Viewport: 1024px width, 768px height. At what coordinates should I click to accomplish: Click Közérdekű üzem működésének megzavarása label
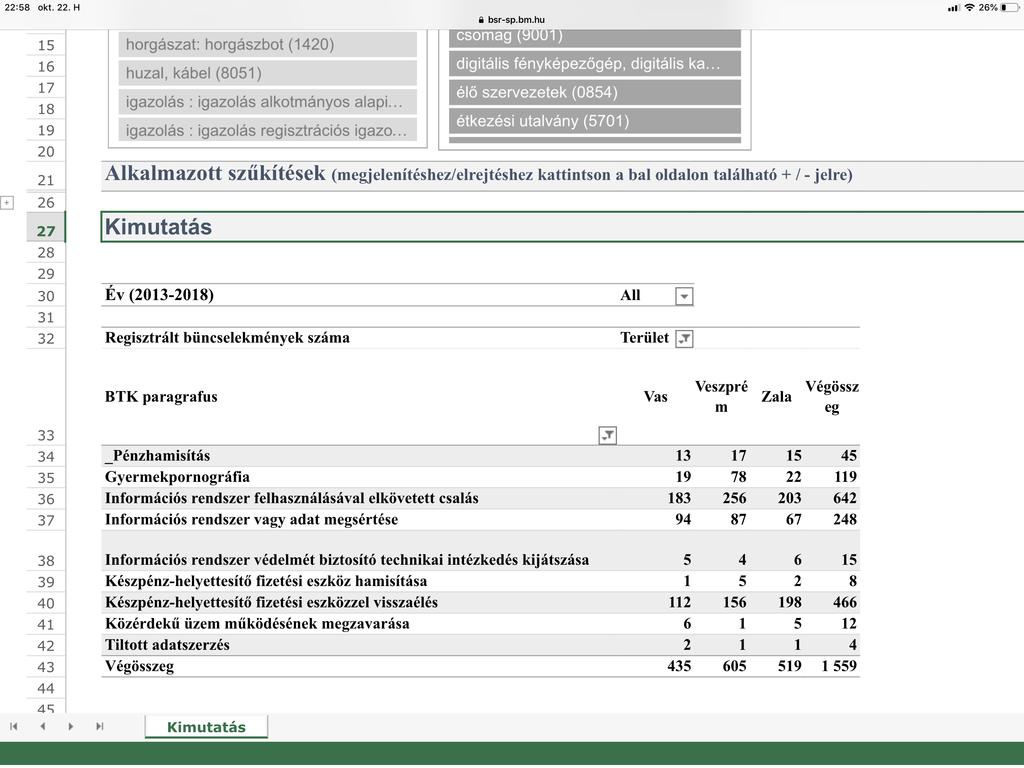click(257, 624)
